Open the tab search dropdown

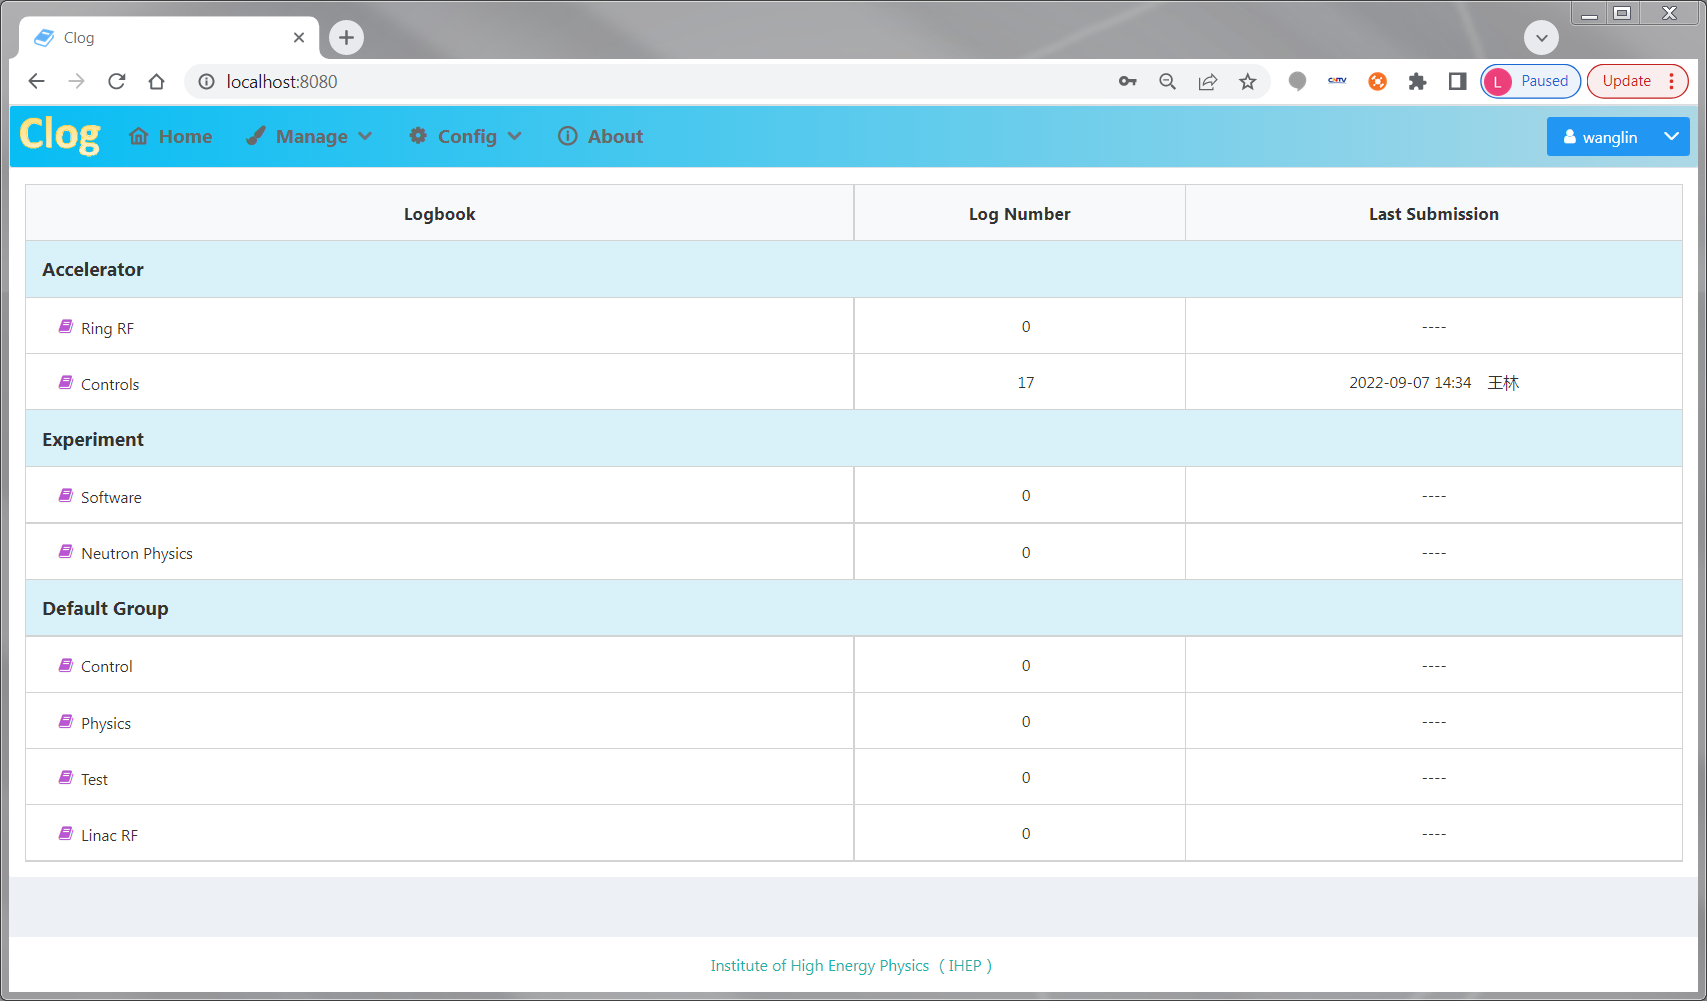click(1541, 37)
